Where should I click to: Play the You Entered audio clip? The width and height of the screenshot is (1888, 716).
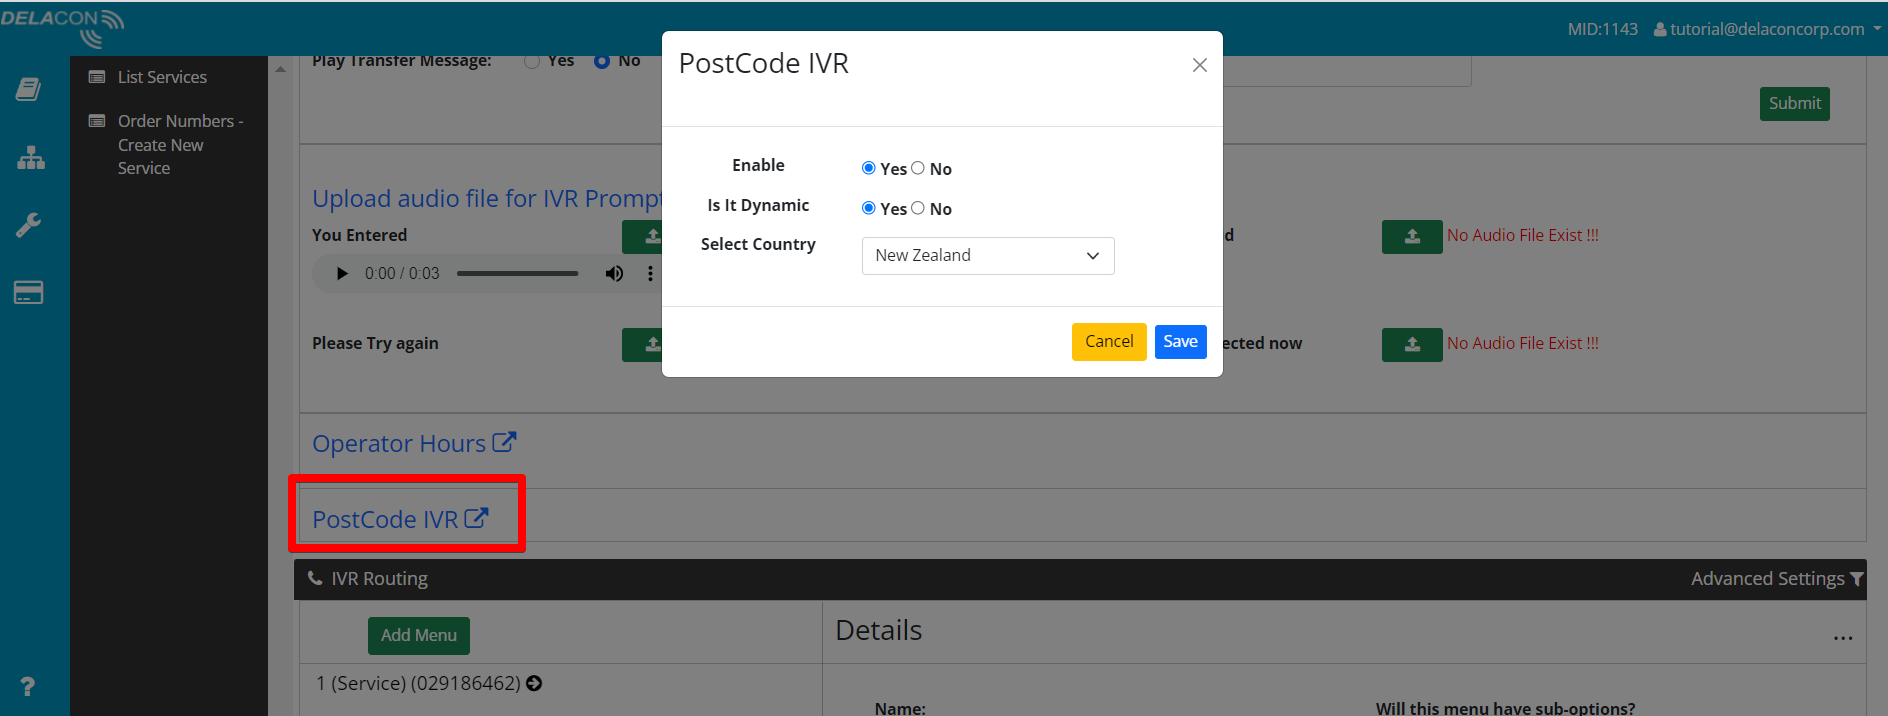(x=342, y=273)
